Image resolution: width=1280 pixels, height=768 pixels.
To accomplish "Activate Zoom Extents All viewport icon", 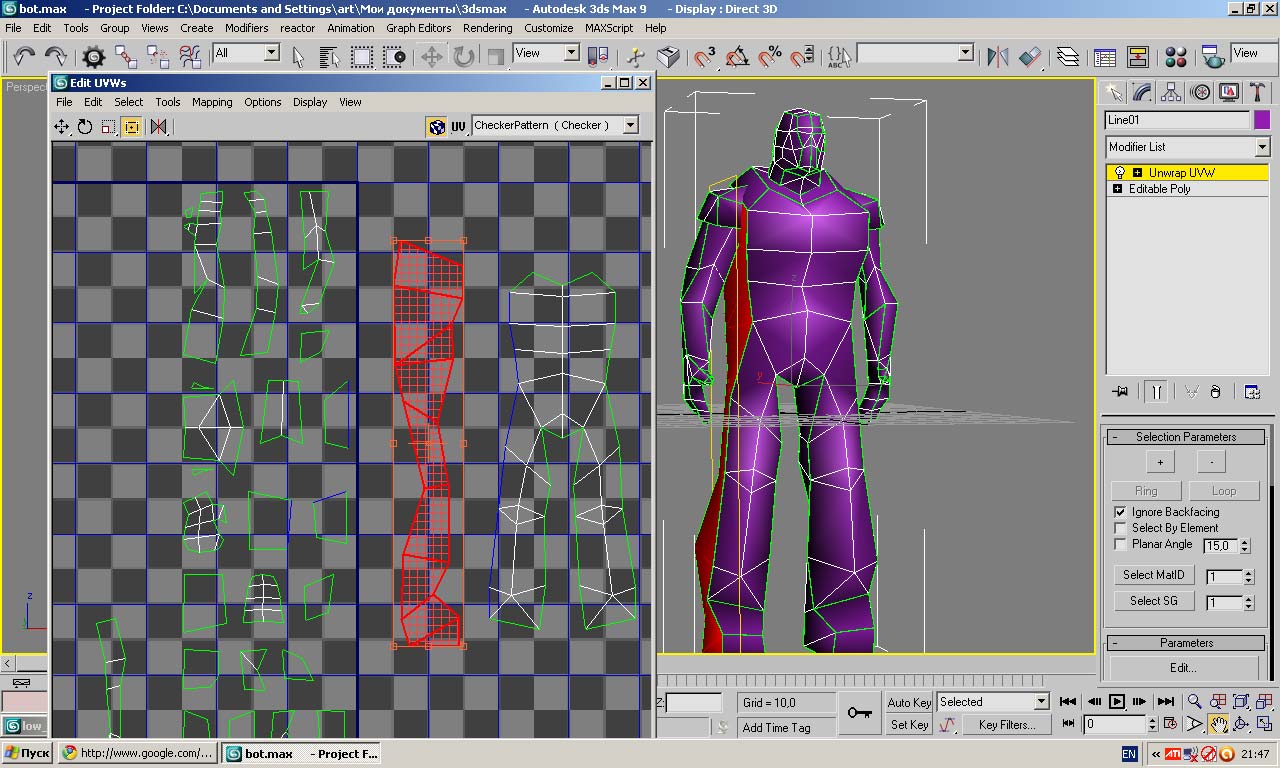I will coord(1264,702).
